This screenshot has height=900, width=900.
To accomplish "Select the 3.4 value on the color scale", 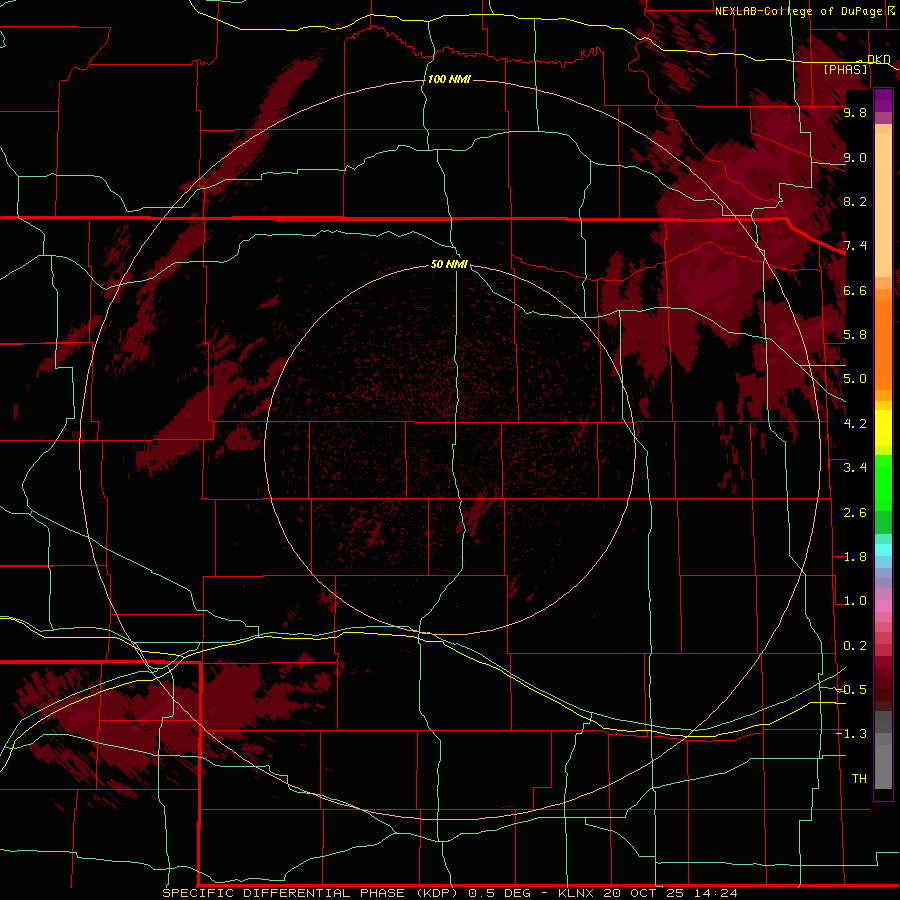I will pyautogui.click(x=855, y=468).
